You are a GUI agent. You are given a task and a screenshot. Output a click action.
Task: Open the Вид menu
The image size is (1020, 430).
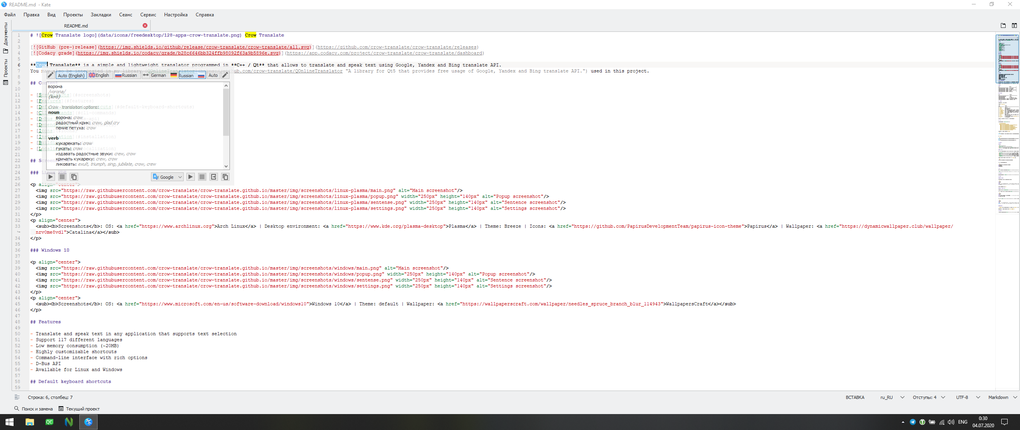coord(51,14)
